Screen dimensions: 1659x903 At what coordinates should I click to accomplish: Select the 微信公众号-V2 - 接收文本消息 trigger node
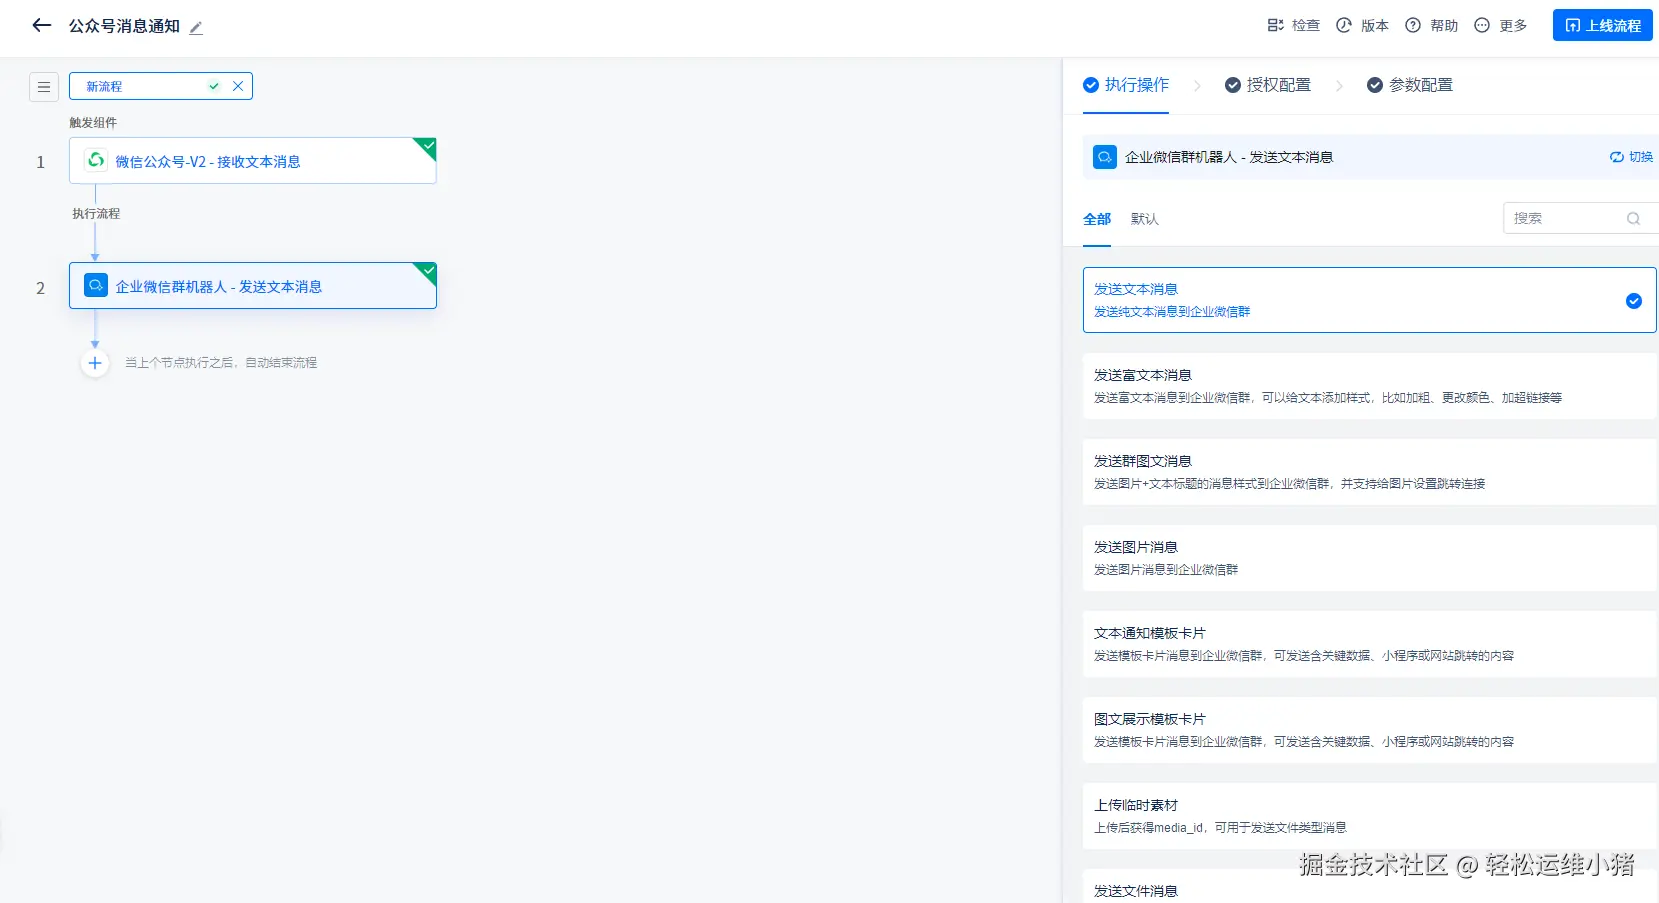(253, 161)
